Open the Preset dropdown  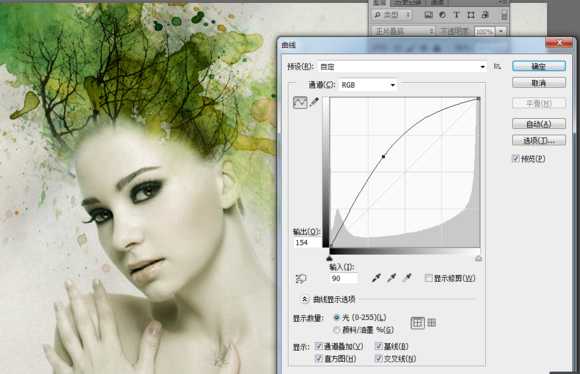(x=403, y=67)
